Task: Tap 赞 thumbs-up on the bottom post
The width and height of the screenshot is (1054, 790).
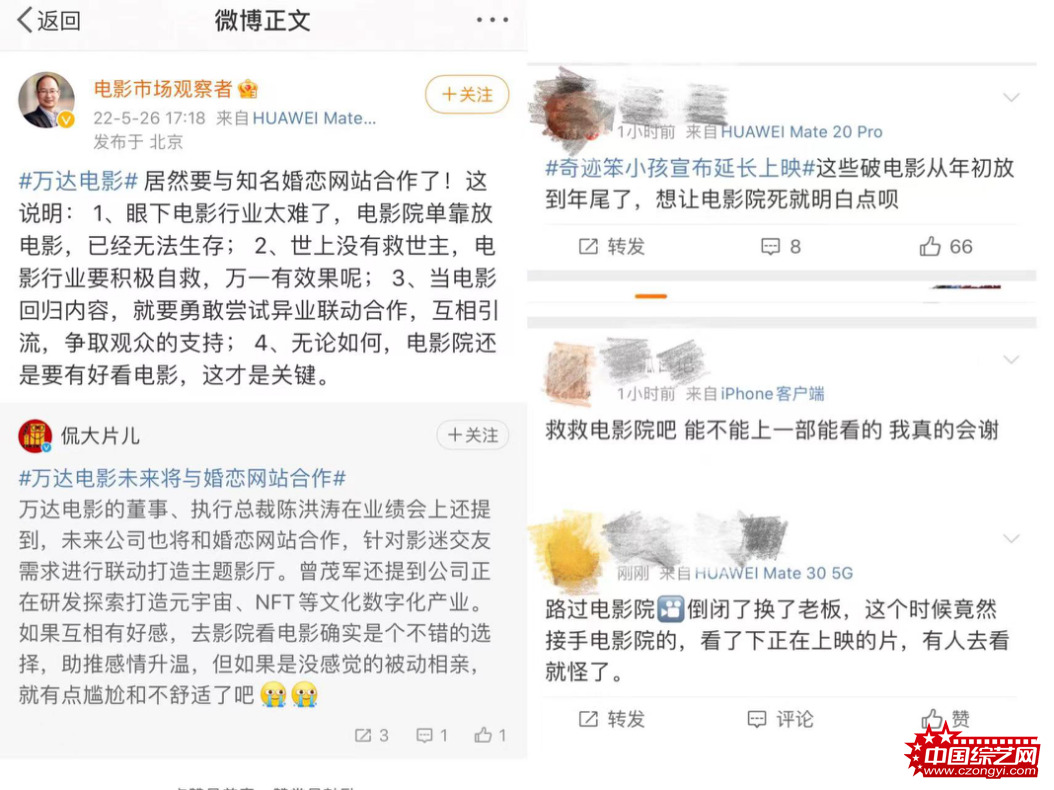Action: click(945, 719)
